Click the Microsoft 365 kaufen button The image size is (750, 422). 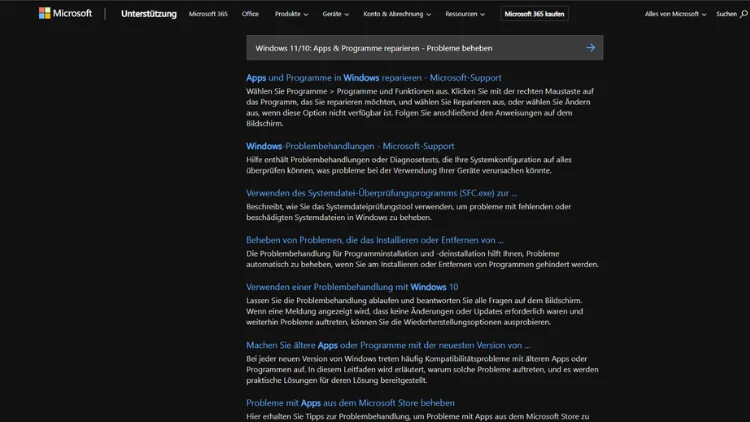pos(534,14)
